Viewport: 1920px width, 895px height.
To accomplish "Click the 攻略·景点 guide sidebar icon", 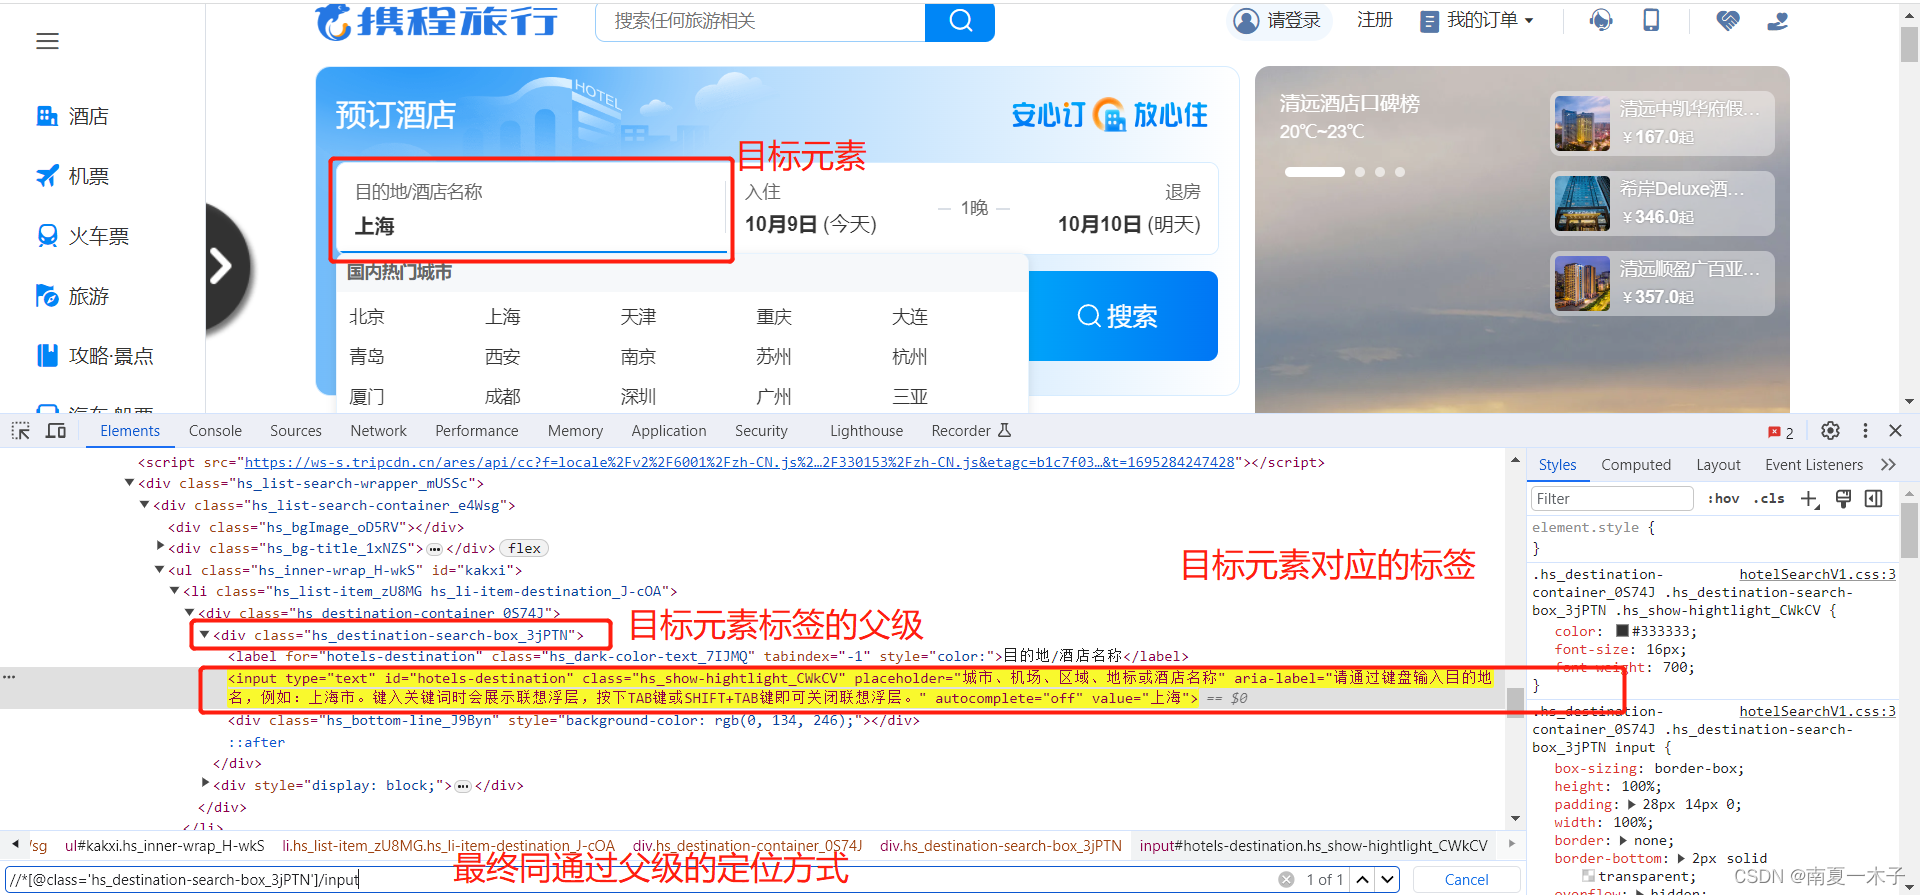I will point(47,356).
